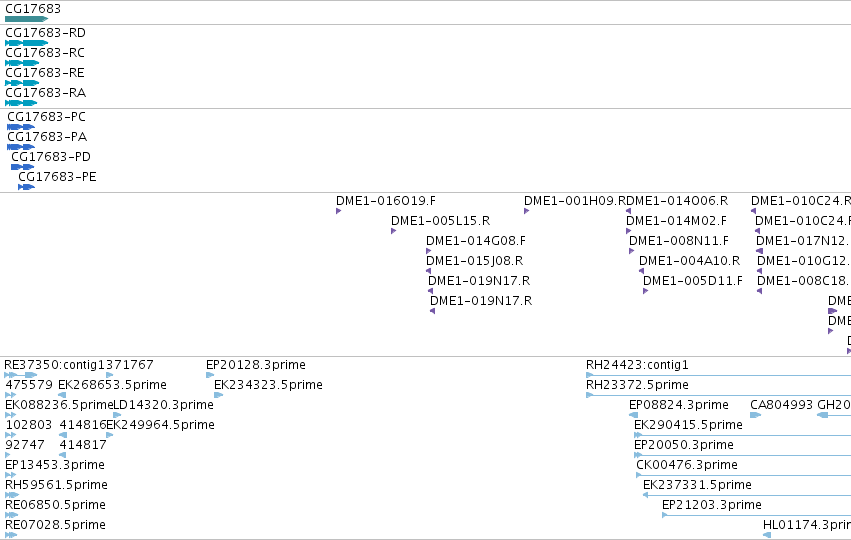Click the CG17683-PC protein glyph

[21, 127]
